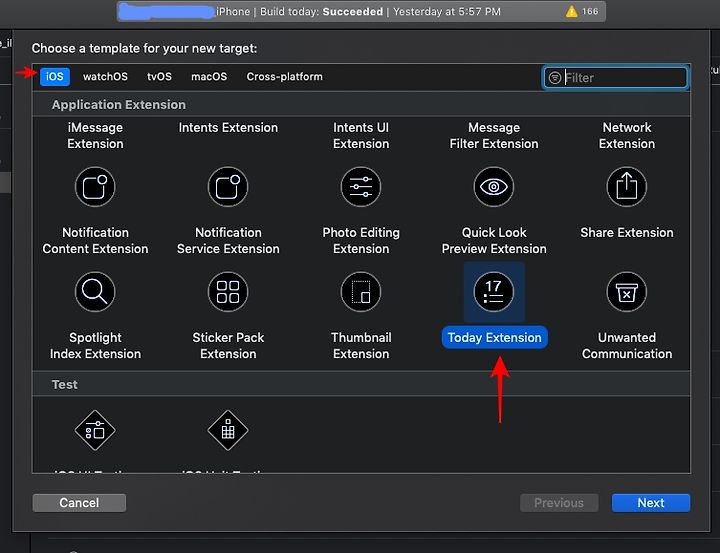Click the filter icon in search field
The image size is (720, 553).
click(x=555, y=78)
